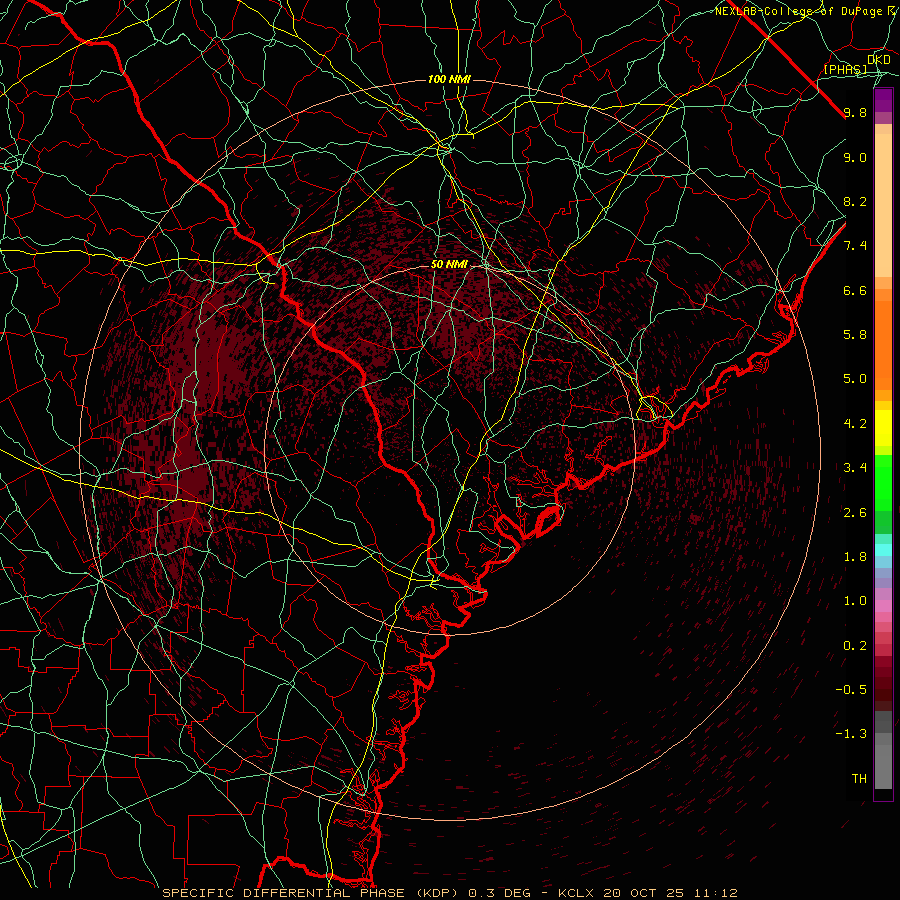Image resolution: width=900 pixels, height=900 pixels.
Task: Click the 0.2 value on the color scale
Action: [x=855, y=646]
